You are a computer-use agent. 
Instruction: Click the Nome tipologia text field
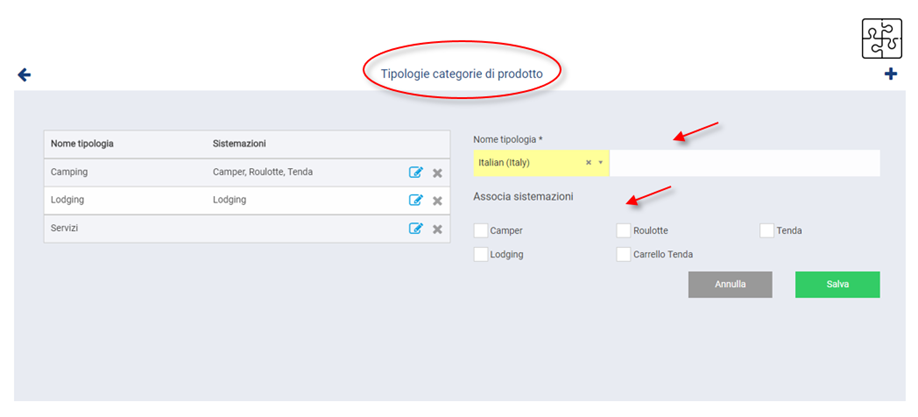coord(744,163)
